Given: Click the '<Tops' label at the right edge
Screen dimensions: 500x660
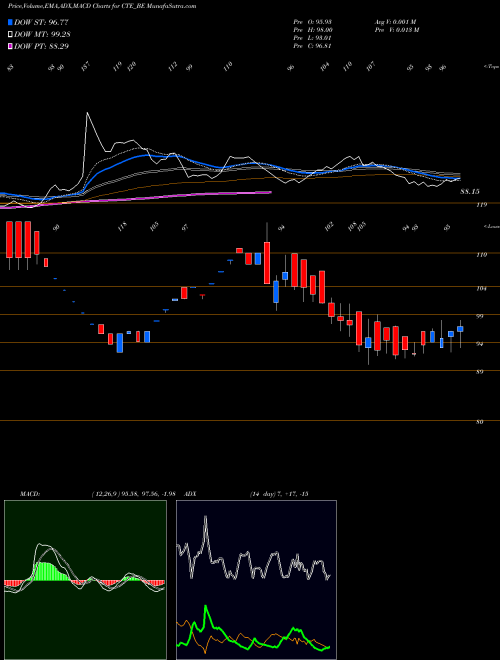Looking at the screenshot, I should (491, 67).
